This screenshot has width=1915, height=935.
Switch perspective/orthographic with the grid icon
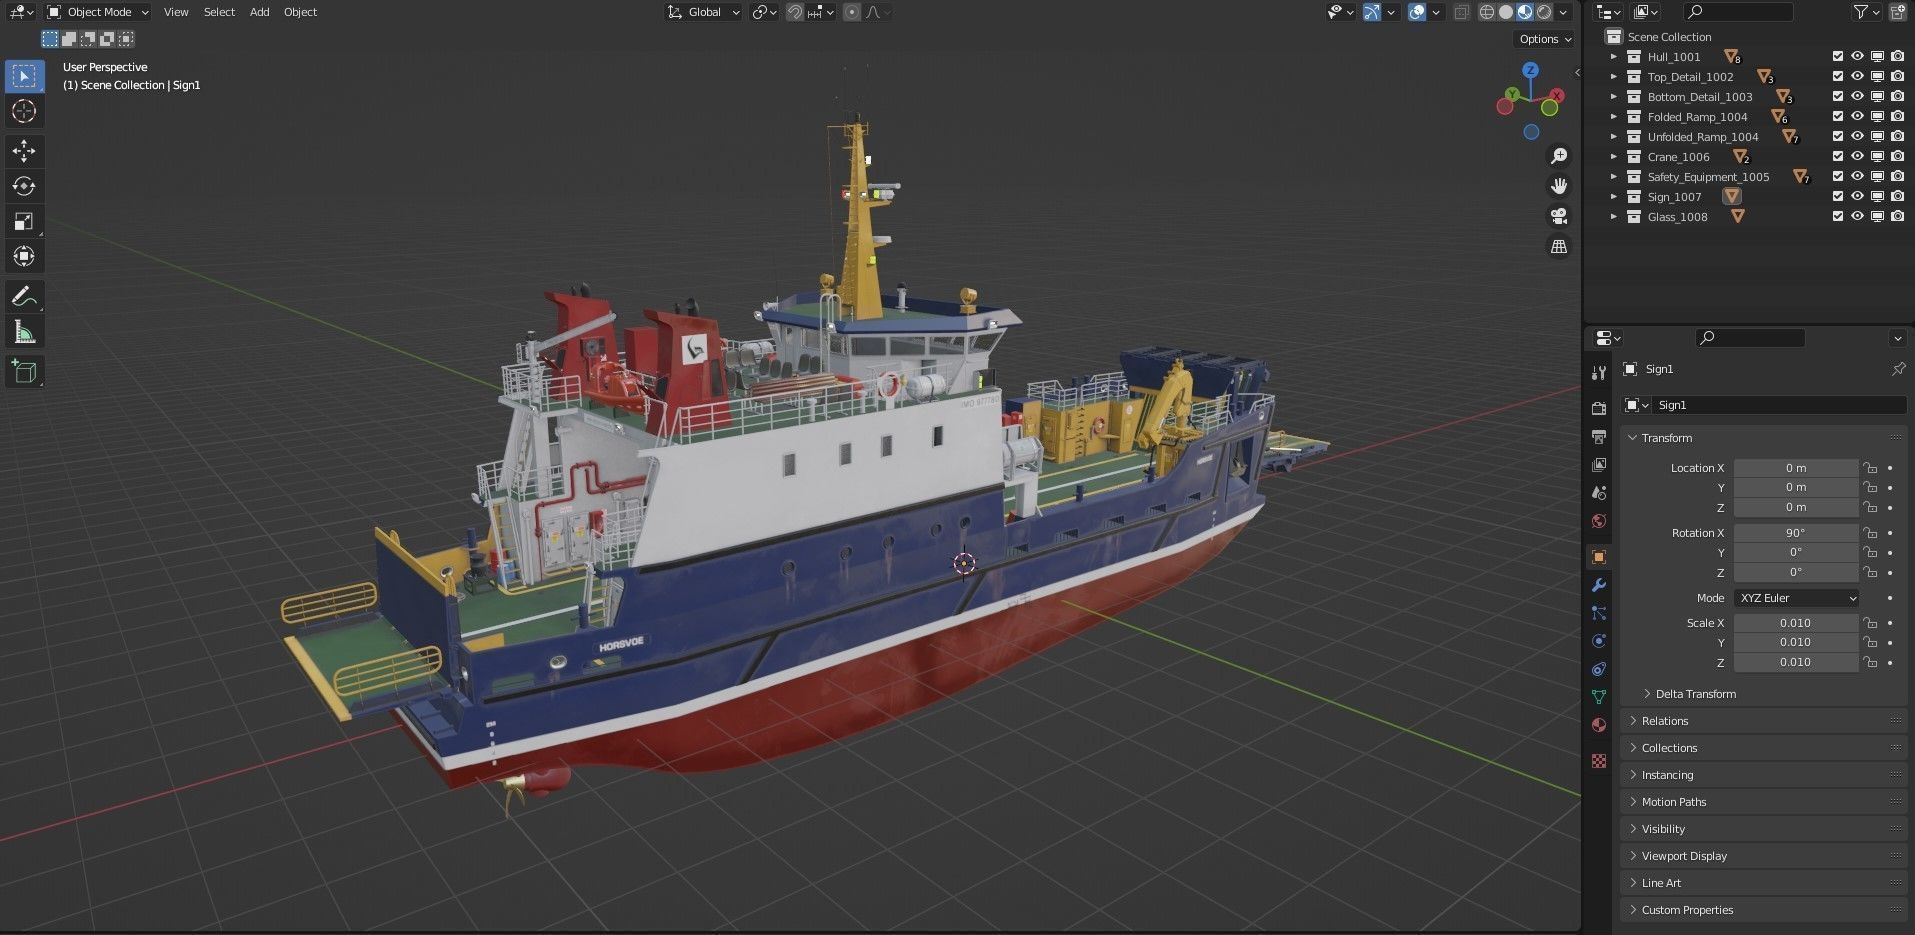click(x=1558, y=246)
